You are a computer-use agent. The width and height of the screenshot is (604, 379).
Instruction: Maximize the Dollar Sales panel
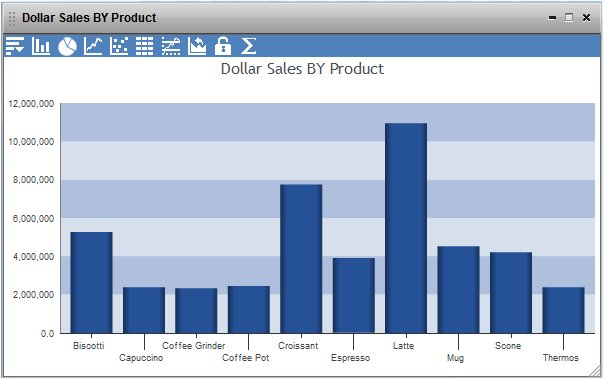point(569,17)
